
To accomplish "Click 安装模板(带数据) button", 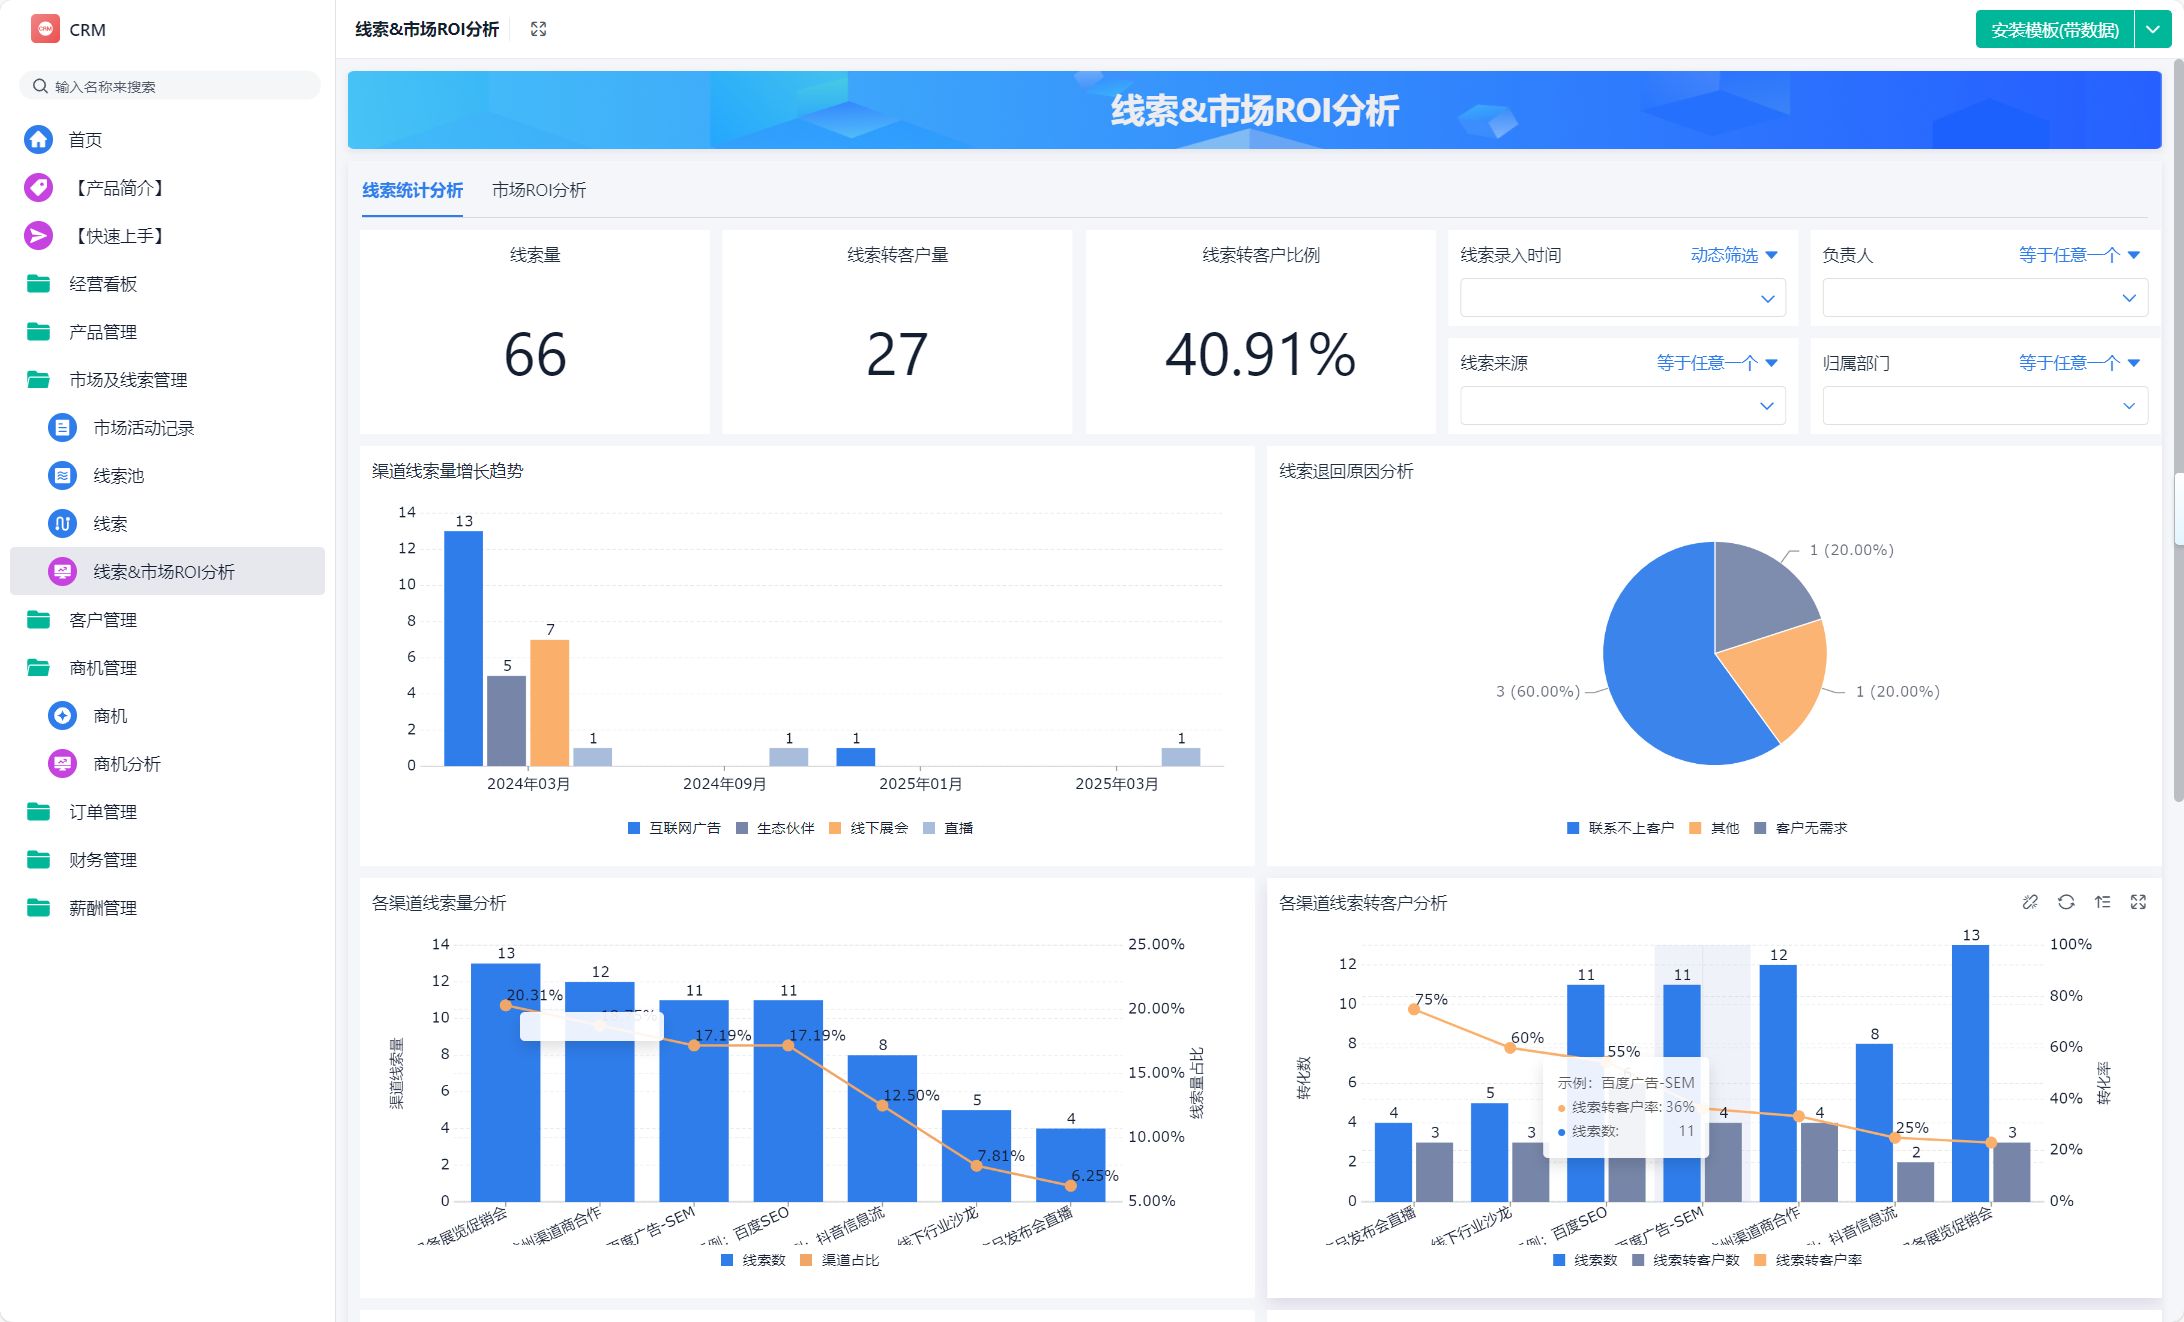I will click(2054, 29).
